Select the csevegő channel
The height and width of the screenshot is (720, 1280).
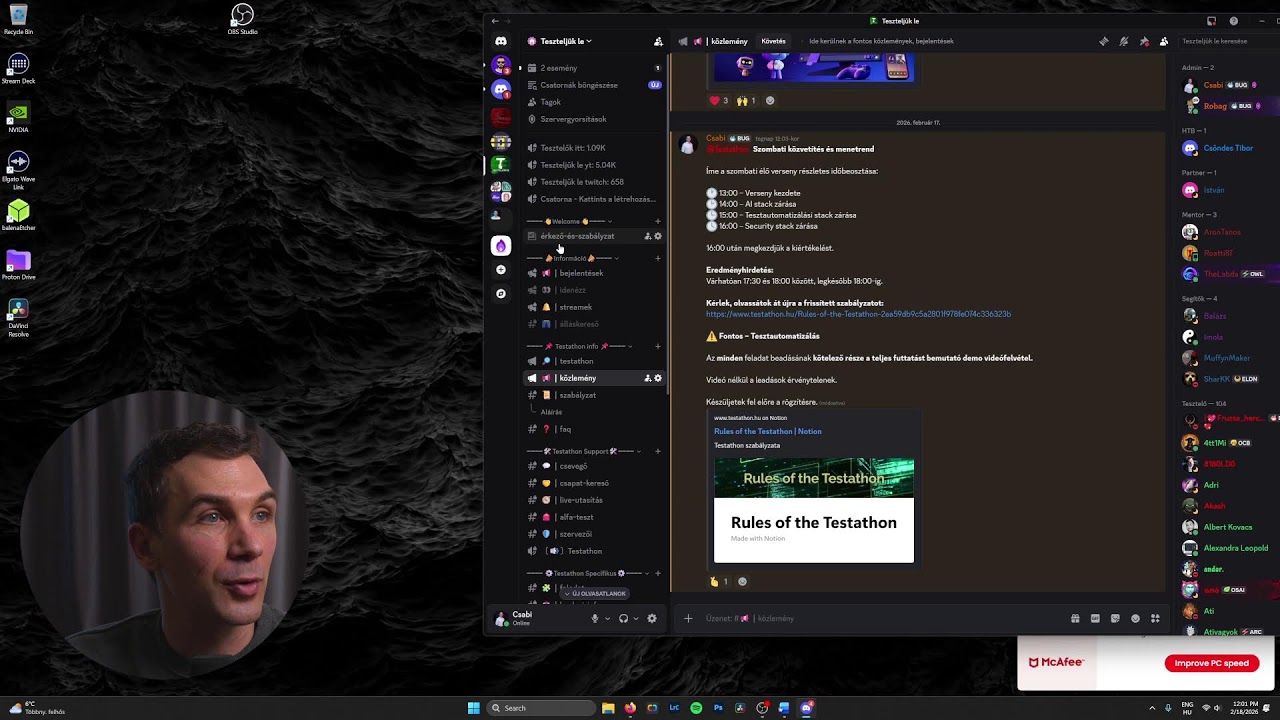pyautogui.click(x=594, y=466)
